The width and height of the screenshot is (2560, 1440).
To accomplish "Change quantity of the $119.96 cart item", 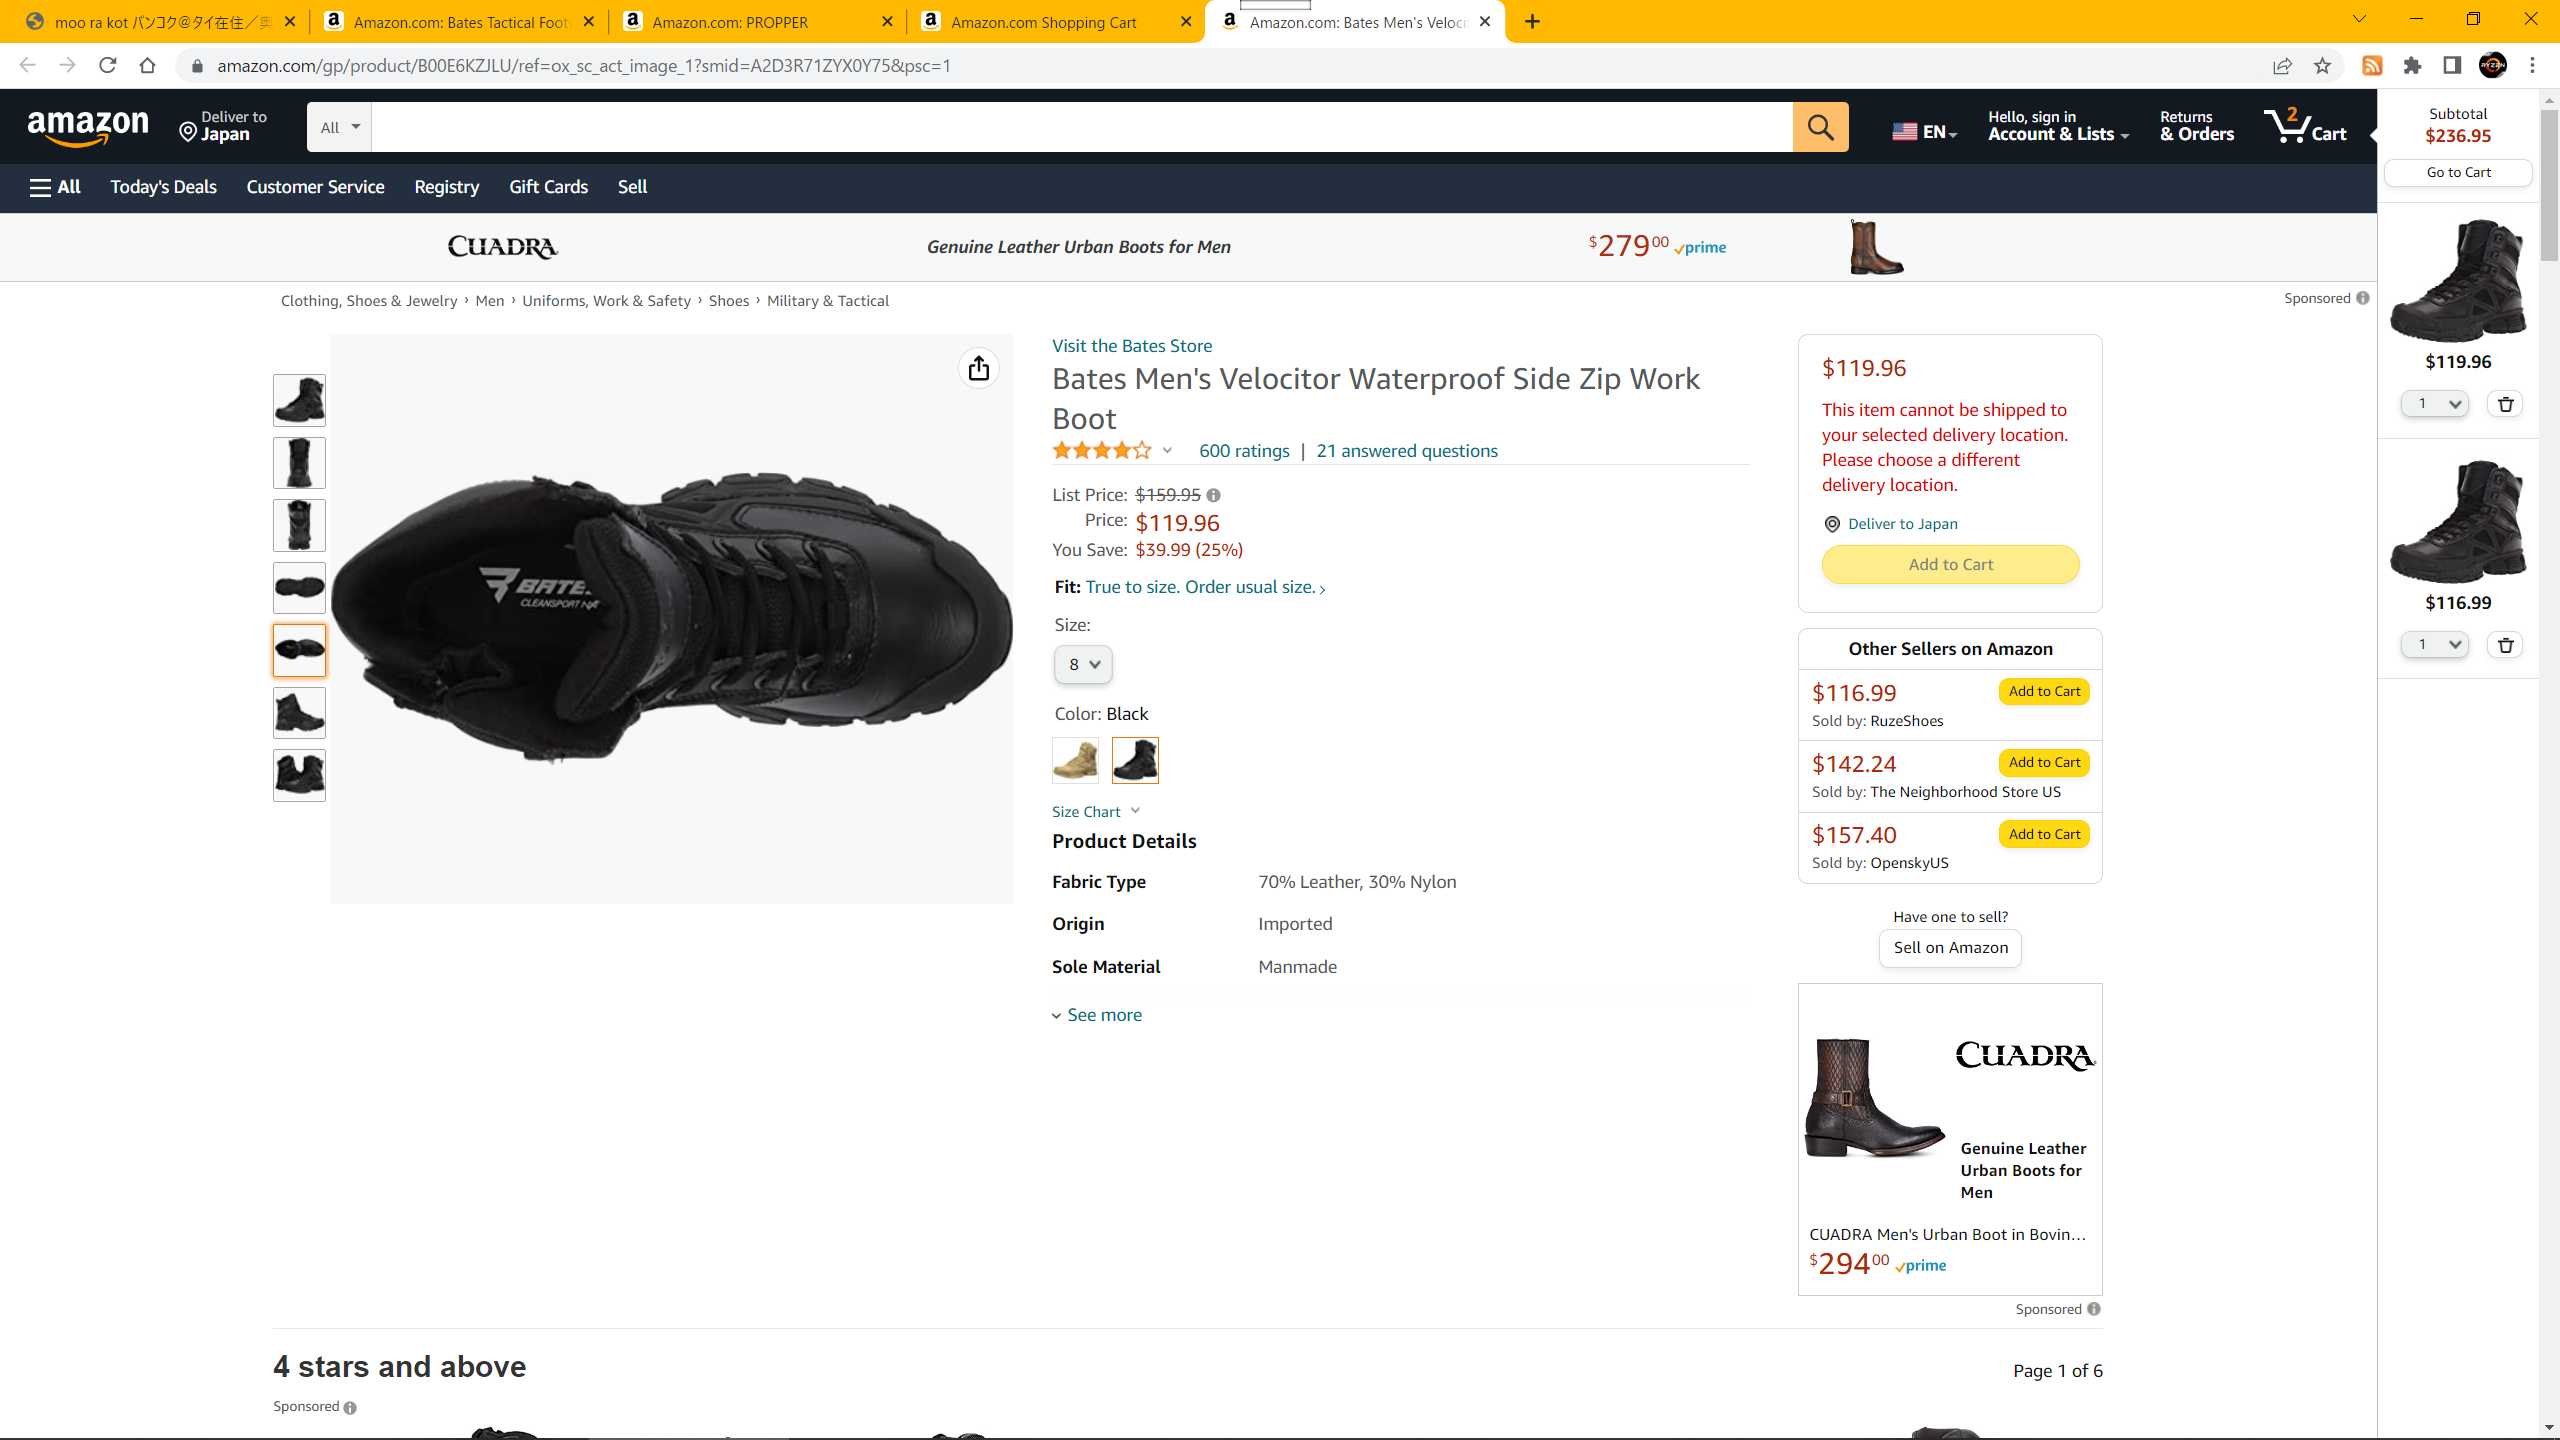I will point(2435,404).
